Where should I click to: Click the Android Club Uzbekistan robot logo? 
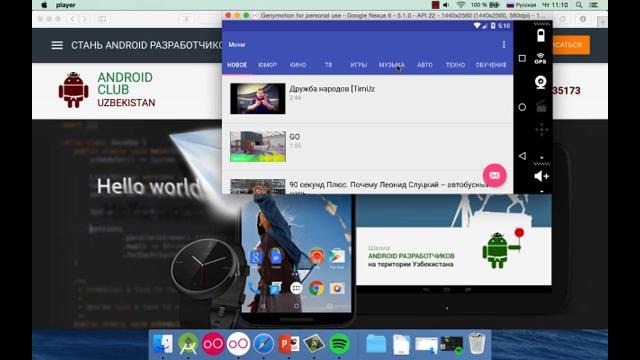(x=73, y=90)
